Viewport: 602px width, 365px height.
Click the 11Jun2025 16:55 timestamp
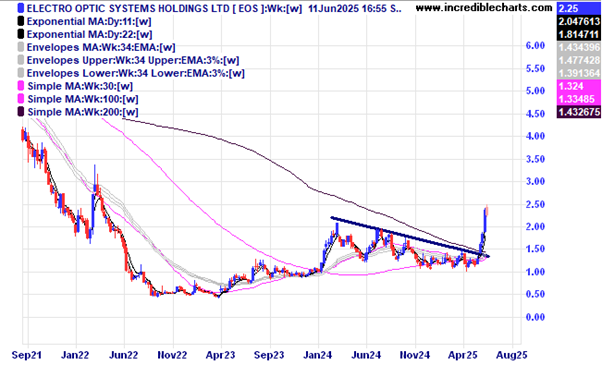pos(347,8)
